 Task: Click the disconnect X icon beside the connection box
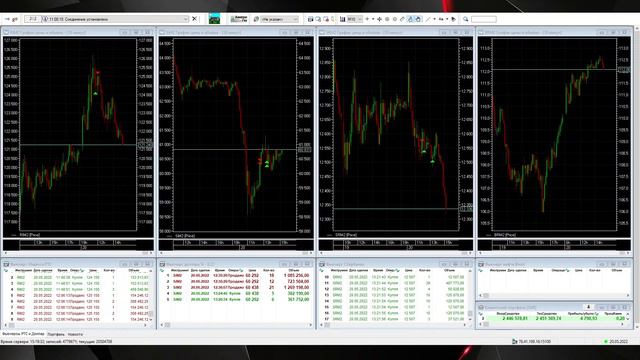[x=194, y=19]
